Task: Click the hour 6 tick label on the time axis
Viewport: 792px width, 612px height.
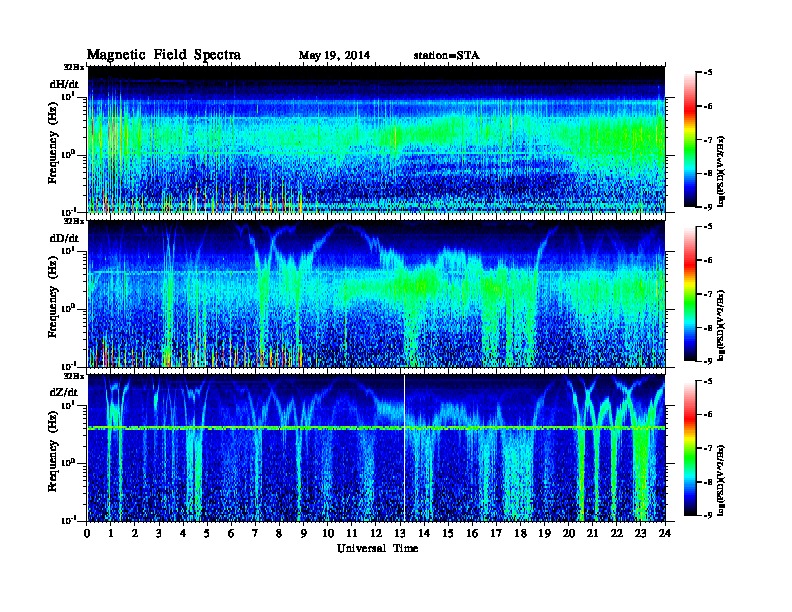Action: [x=231, y=533]
